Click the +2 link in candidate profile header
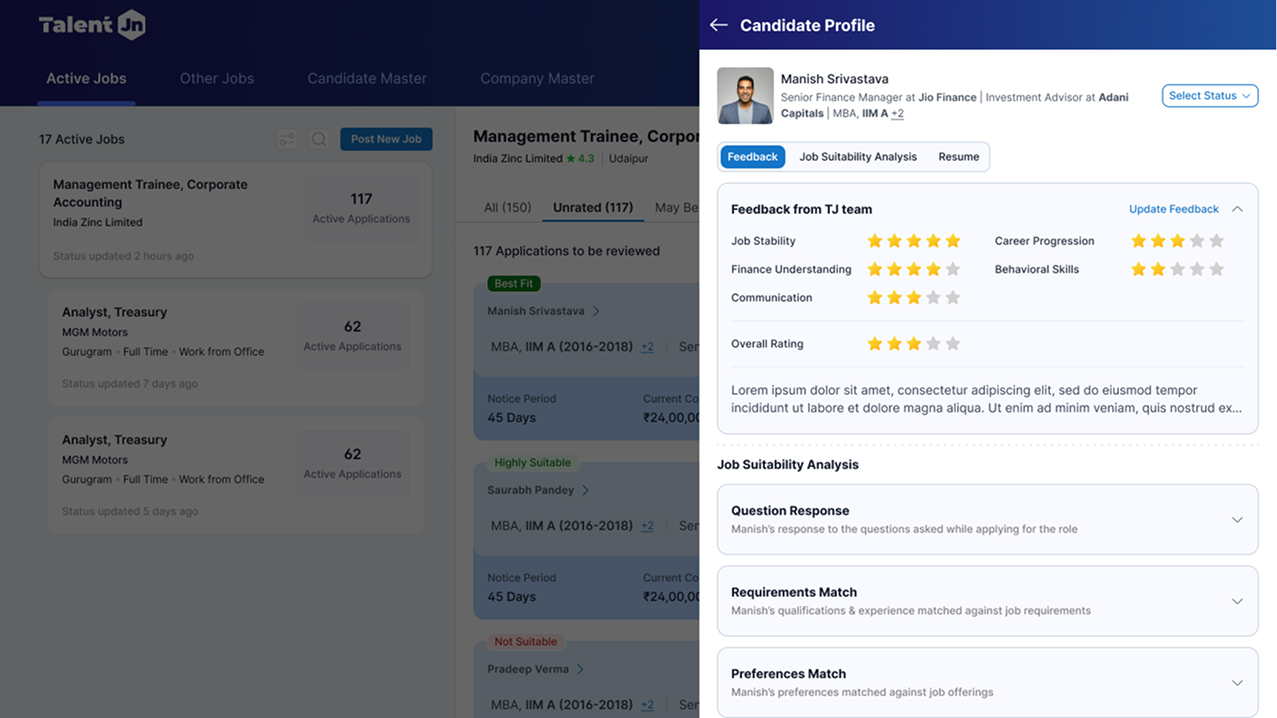The image size is (1277, 718). (x=897, y=113)
